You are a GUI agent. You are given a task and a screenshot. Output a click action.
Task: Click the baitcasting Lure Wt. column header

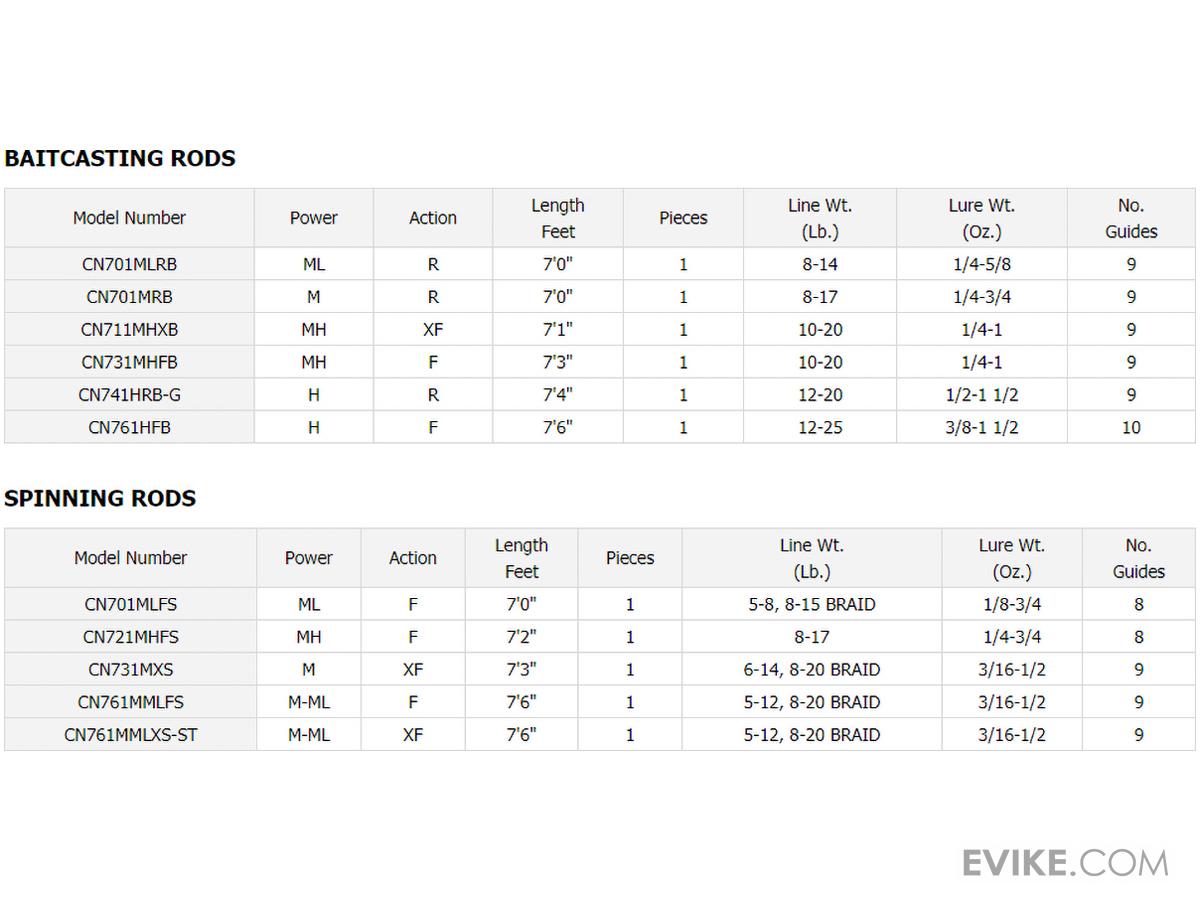pyautogui.click(x=981, y=218)
